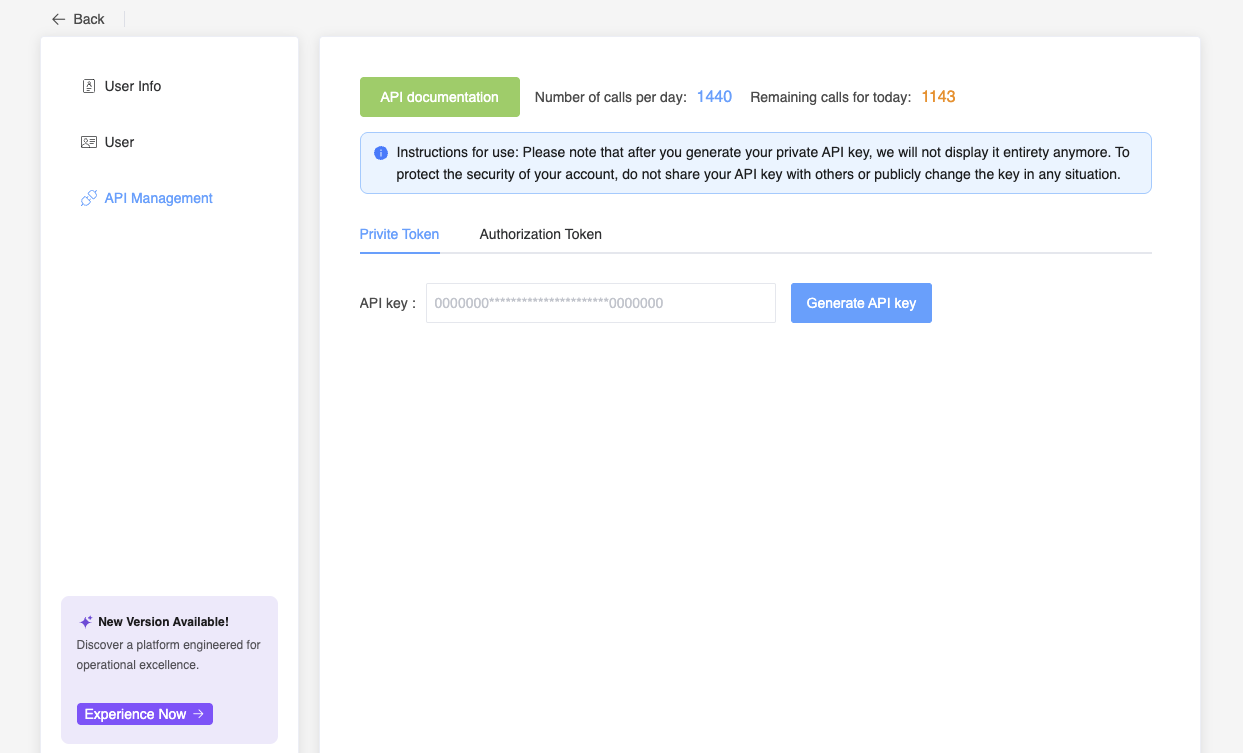The image size is (1243, 753).
Task: Click the back arrow at top left
Action: point(57,18)
